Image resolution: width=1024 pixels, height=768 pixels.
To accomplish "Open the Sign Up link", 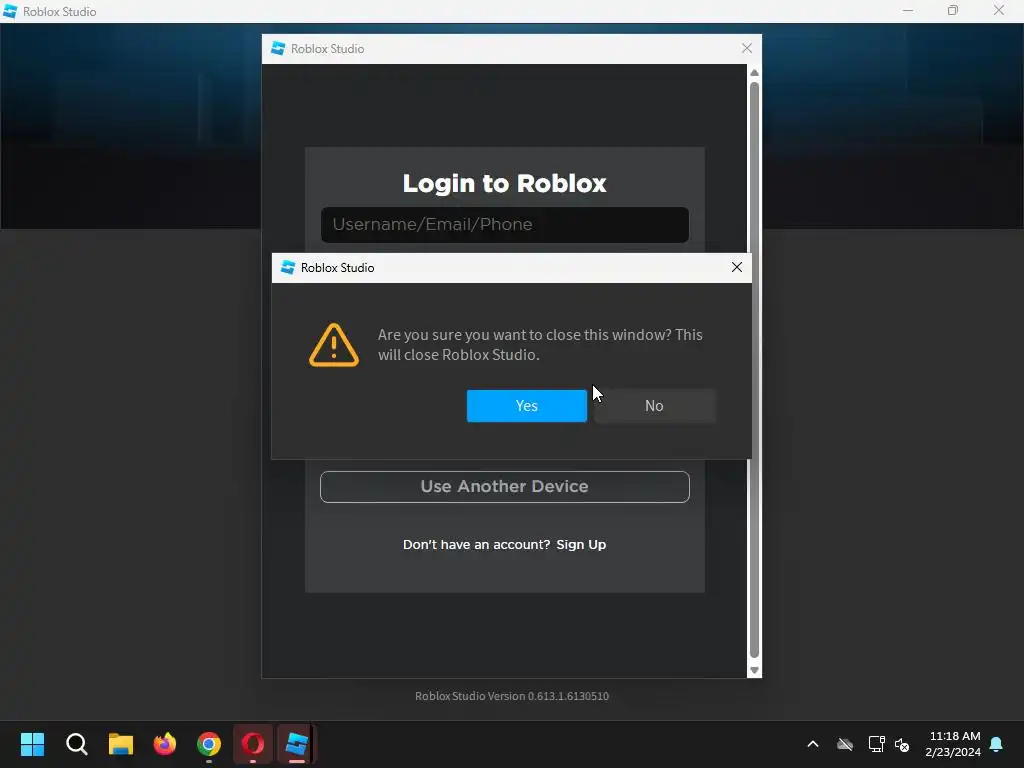I will pyautogui.click(x=581, y=545).
